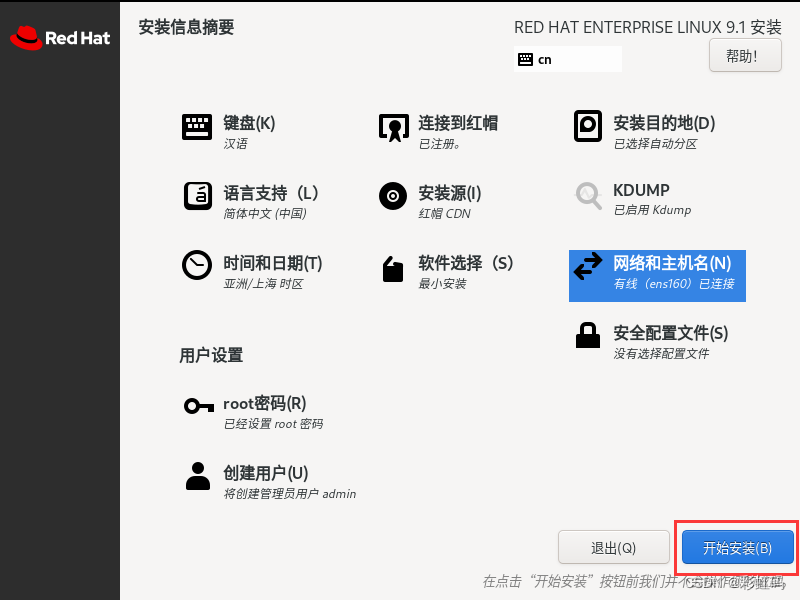The image size is (800, 600).
Task: Click the KDUMP magnifier icon
Action: [x=588, y=196]
